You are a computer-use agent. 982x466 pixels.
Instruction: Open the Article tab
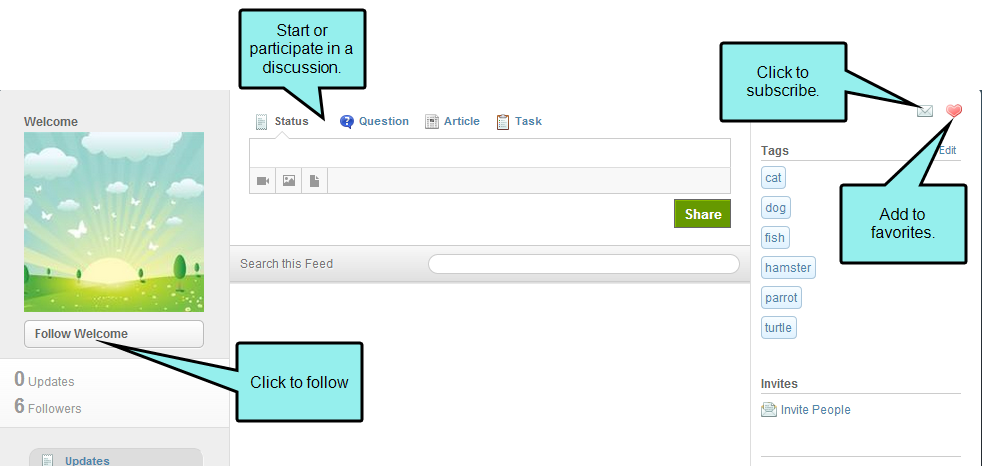click(452, 122)
